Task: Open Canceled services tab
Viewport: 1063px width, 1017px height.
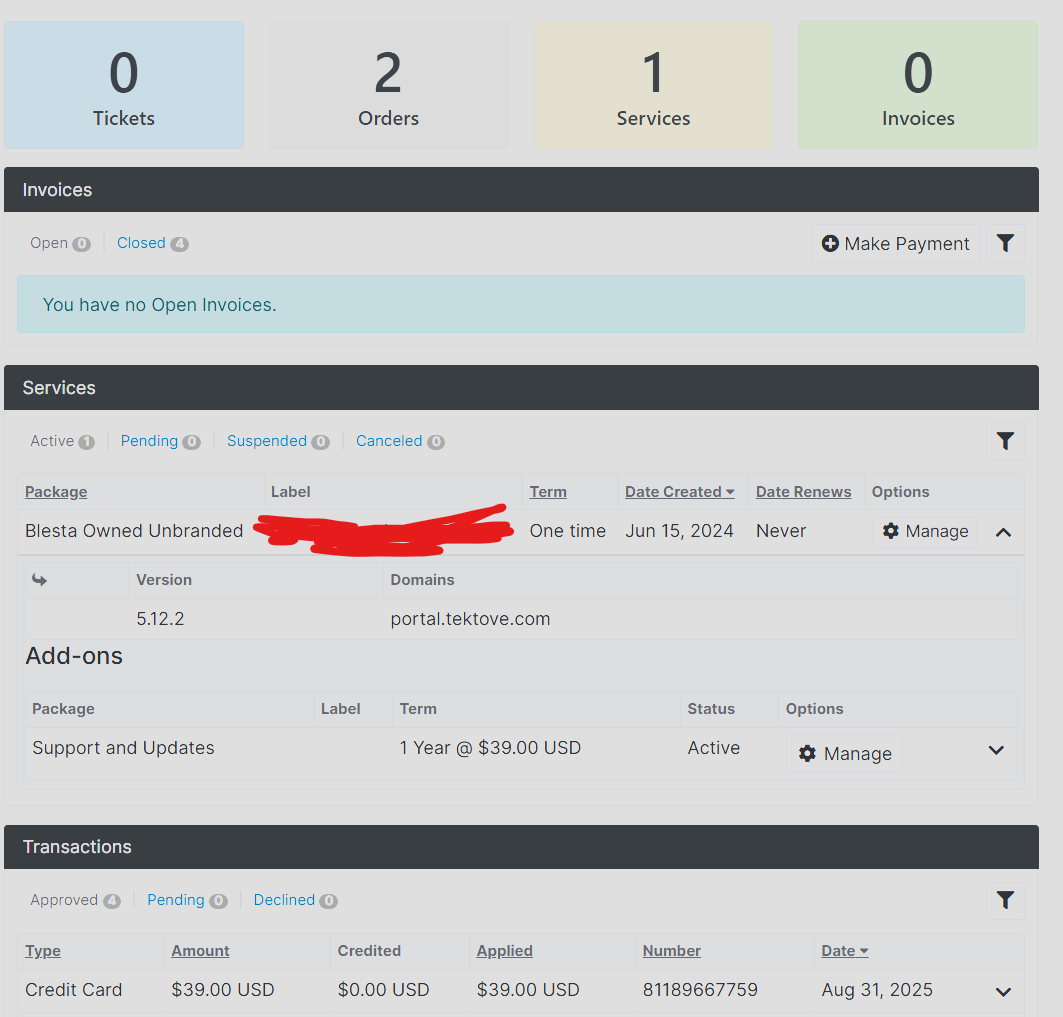Action: 388,441
